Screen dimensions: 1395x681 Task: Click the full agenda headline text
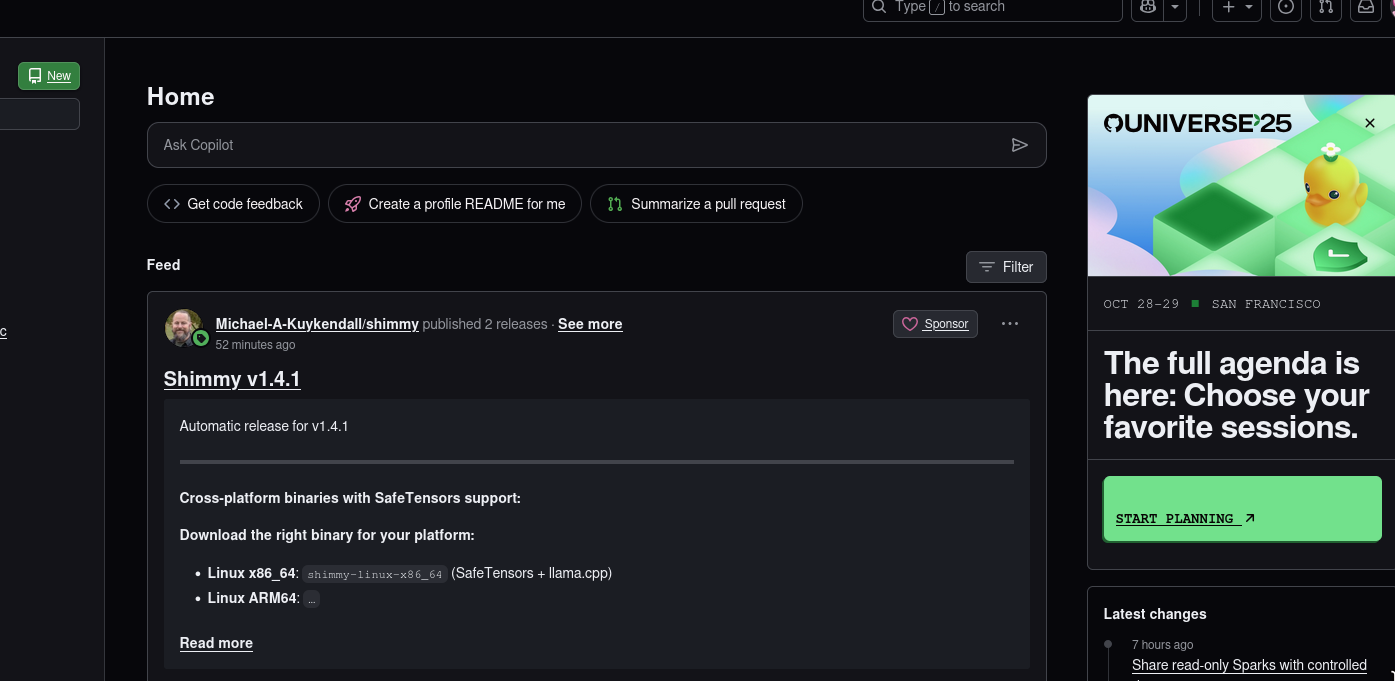point(1236,395)
